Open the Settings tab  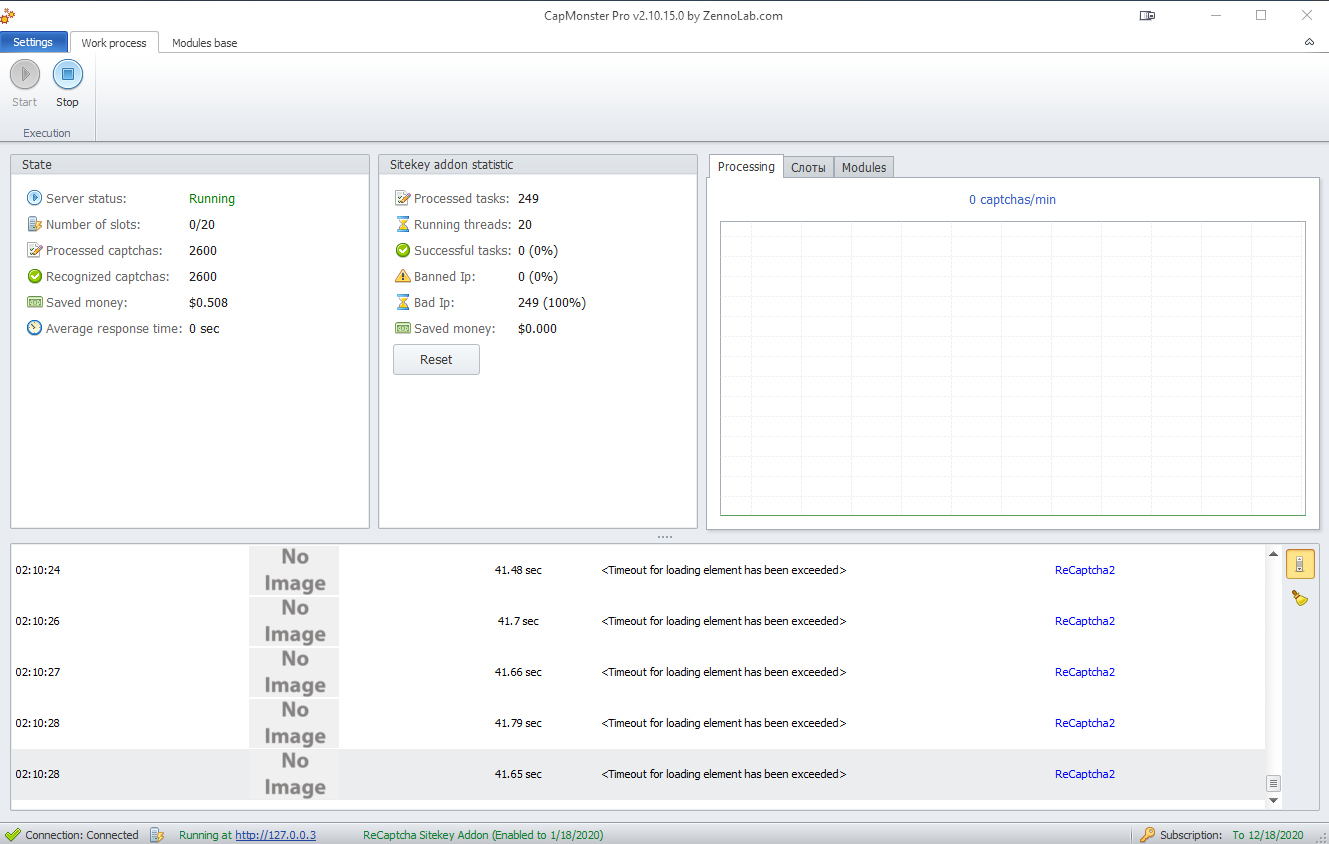[x=33, y=42]
